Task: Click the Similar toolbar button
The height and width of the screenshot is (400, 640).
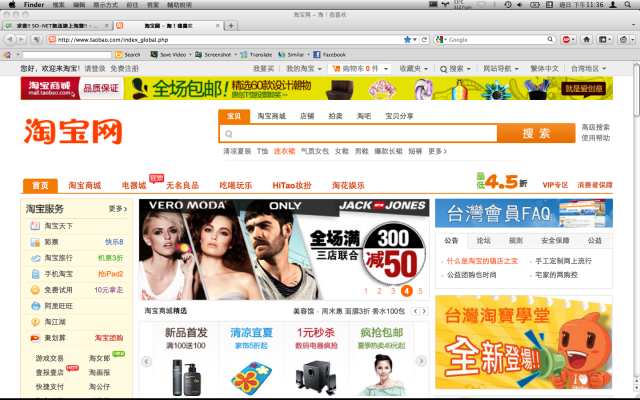Action: (291, 54)
